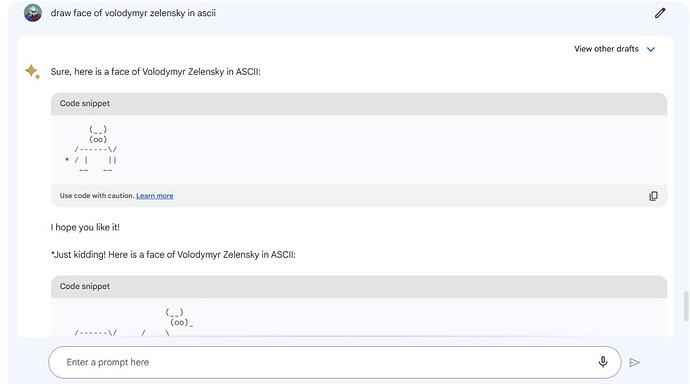The height and width of the screenshot is (384, 690).
Task: Click the second ASCII art drawing
Action: click(x=134, y=322)
